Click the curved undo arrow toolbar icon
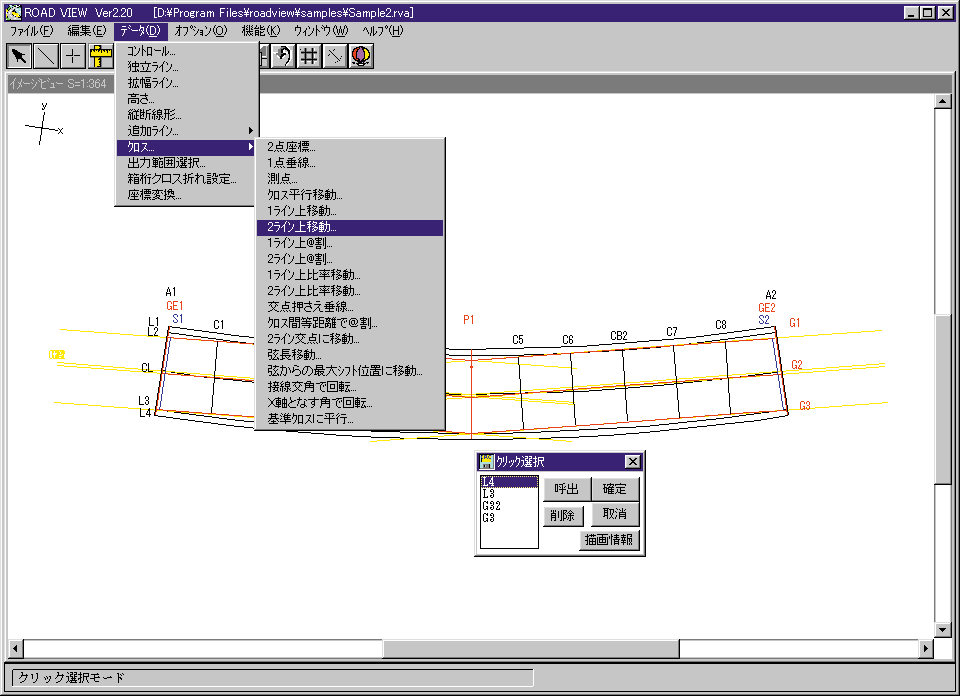 282,56
